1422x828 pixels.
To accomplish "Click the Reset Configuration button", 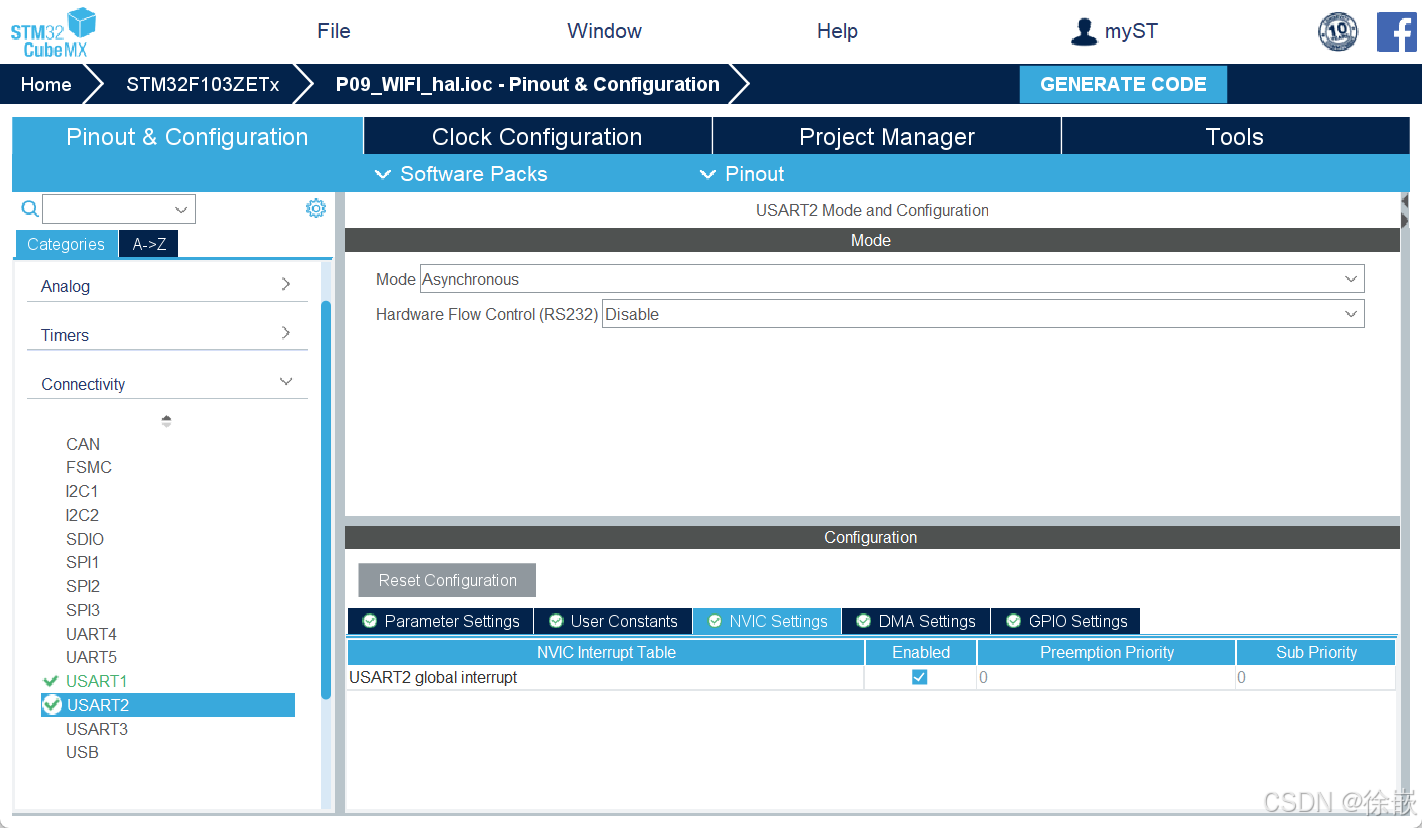I will [447, 580].
